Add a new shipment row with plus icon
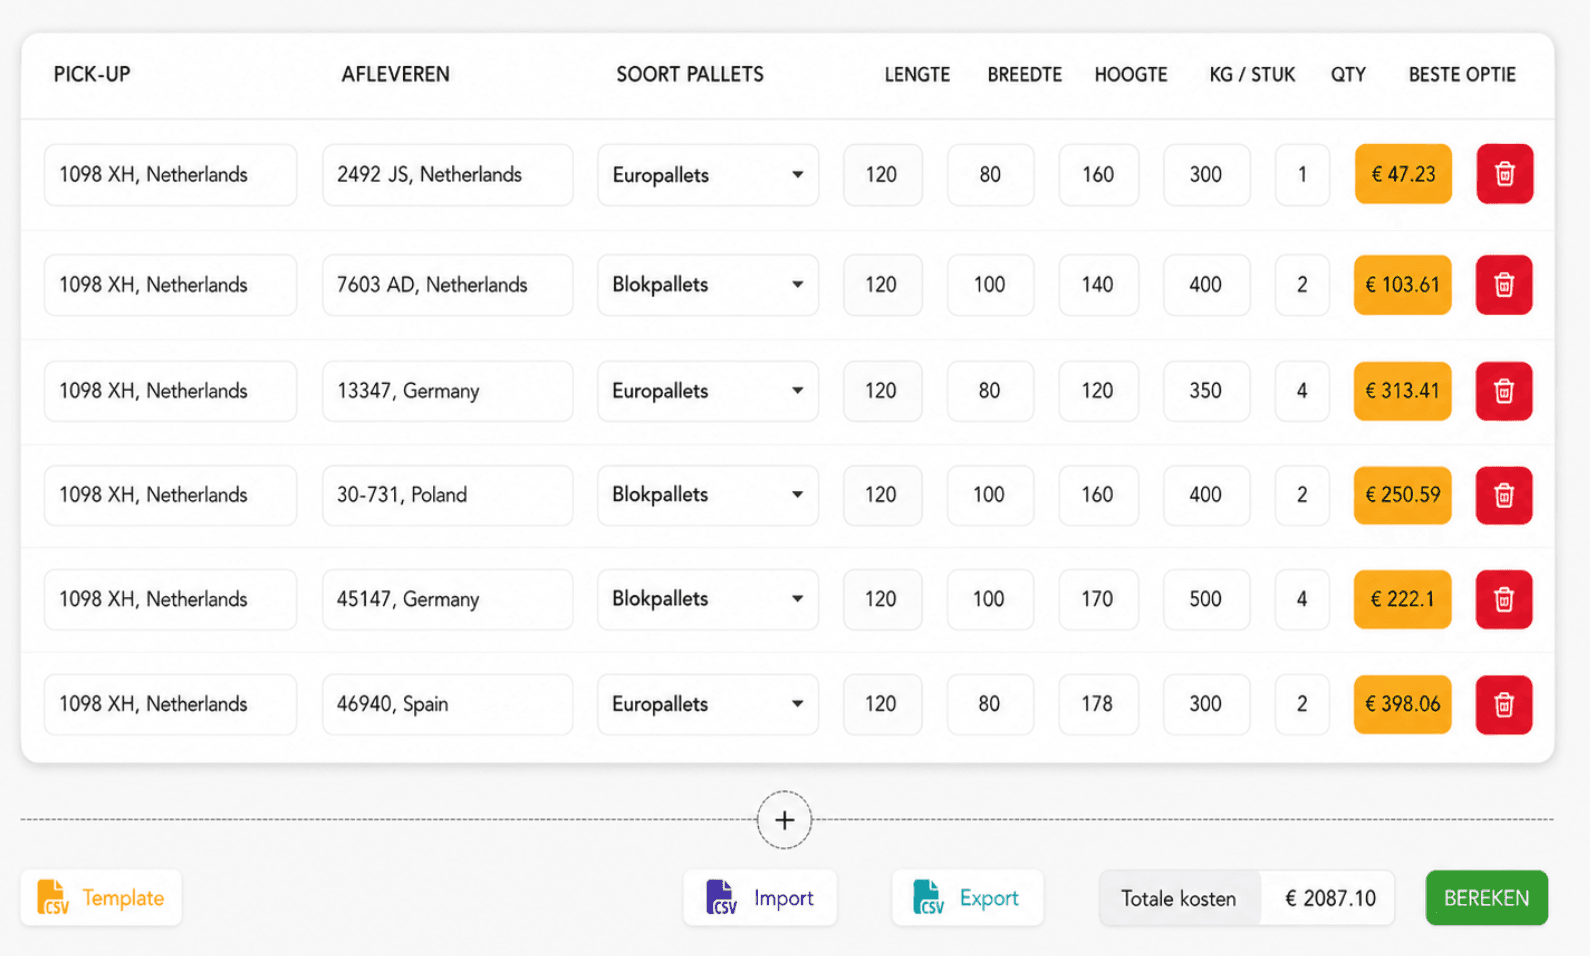Screen dimensions: 1590x956 784,820
